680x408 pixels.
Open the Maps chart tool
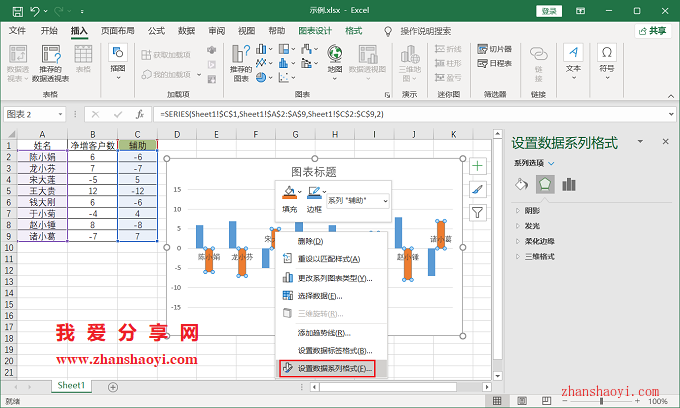coord(335,62)
